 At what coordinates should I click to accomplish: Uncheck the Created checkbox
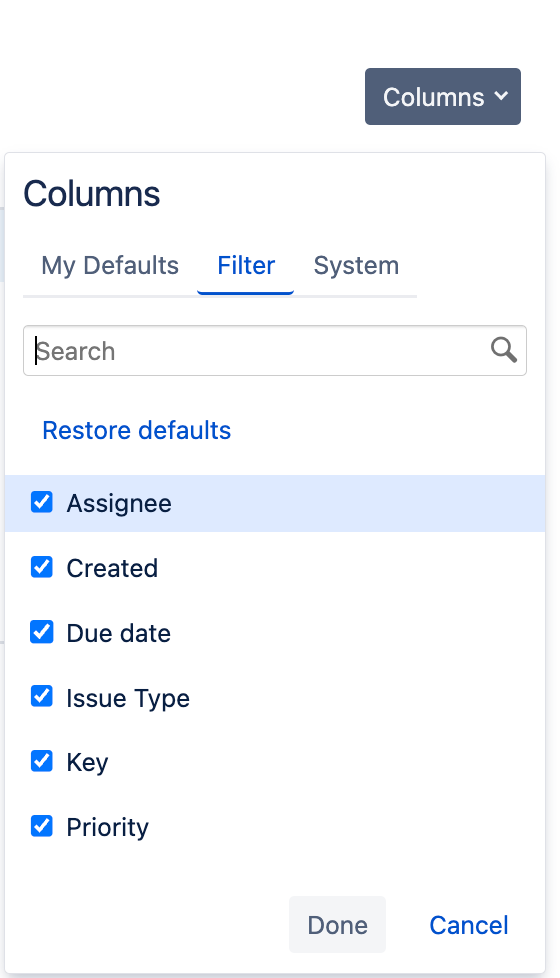[42, 567]
